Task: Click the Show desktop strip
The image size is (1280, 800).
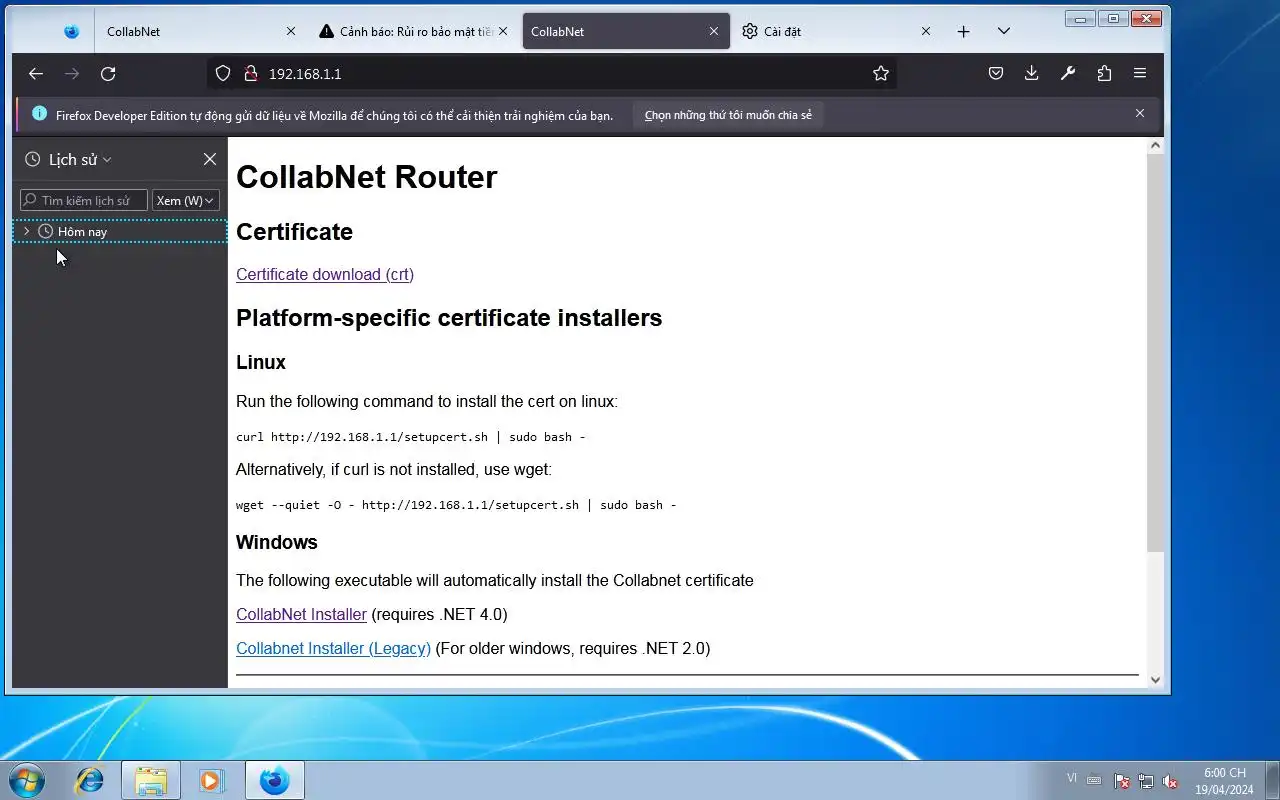Action: (x=1272, y=780)
